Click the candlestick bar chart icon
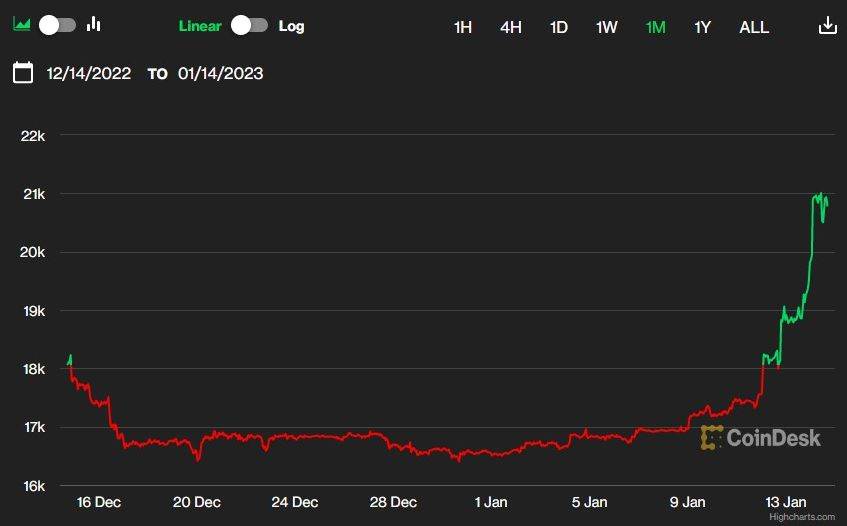The height and width of the screenshot is (526, 847). pos(95,25)
